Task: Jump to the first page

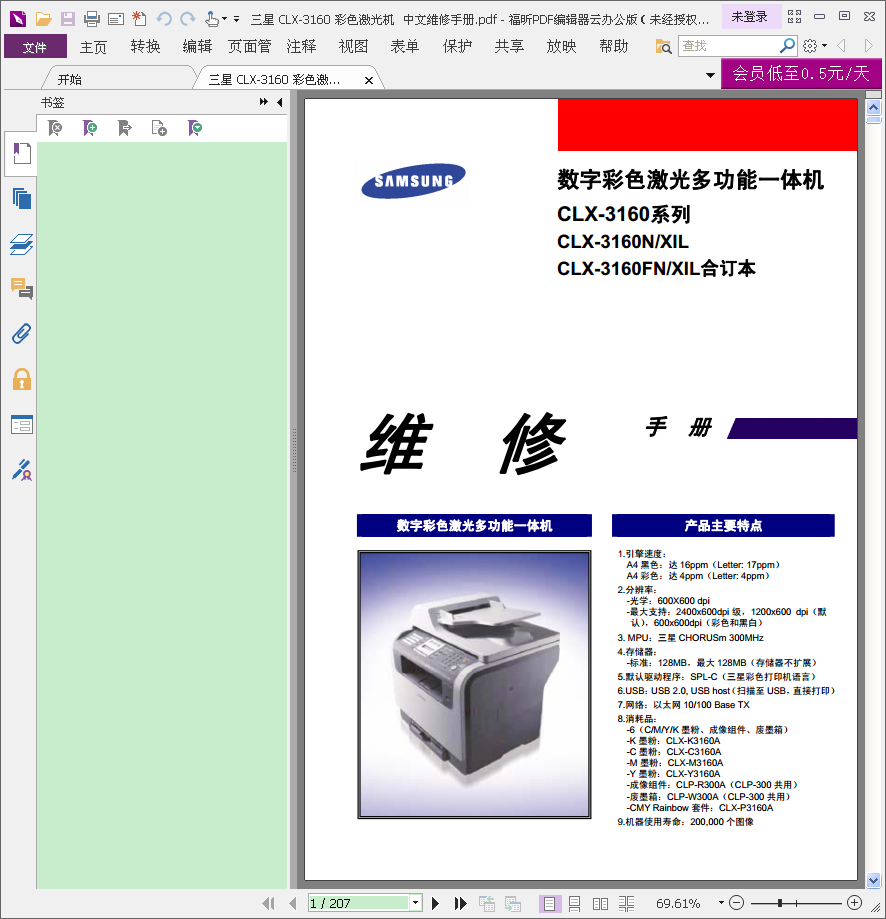Action: [x=269, y=903]
